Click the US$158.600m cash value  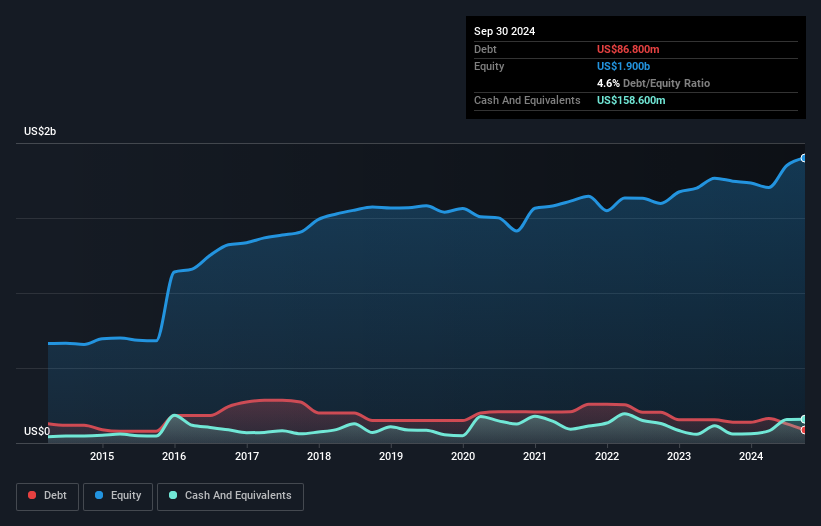(631, 100)
